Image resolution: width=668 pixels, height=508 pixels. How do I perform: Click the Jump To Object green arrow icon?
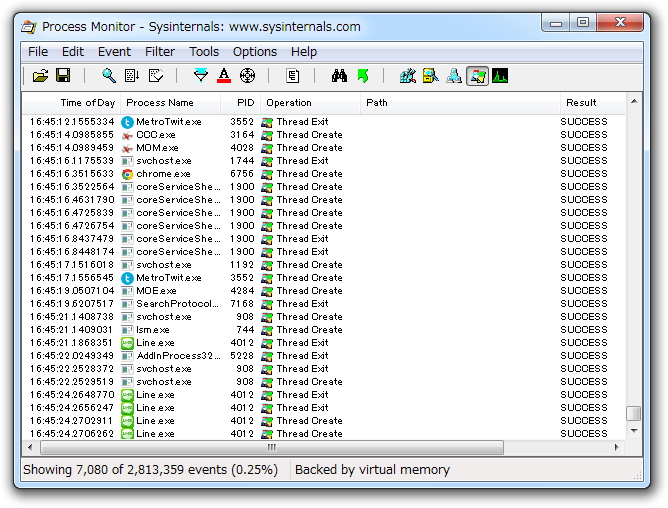(363, 76)
